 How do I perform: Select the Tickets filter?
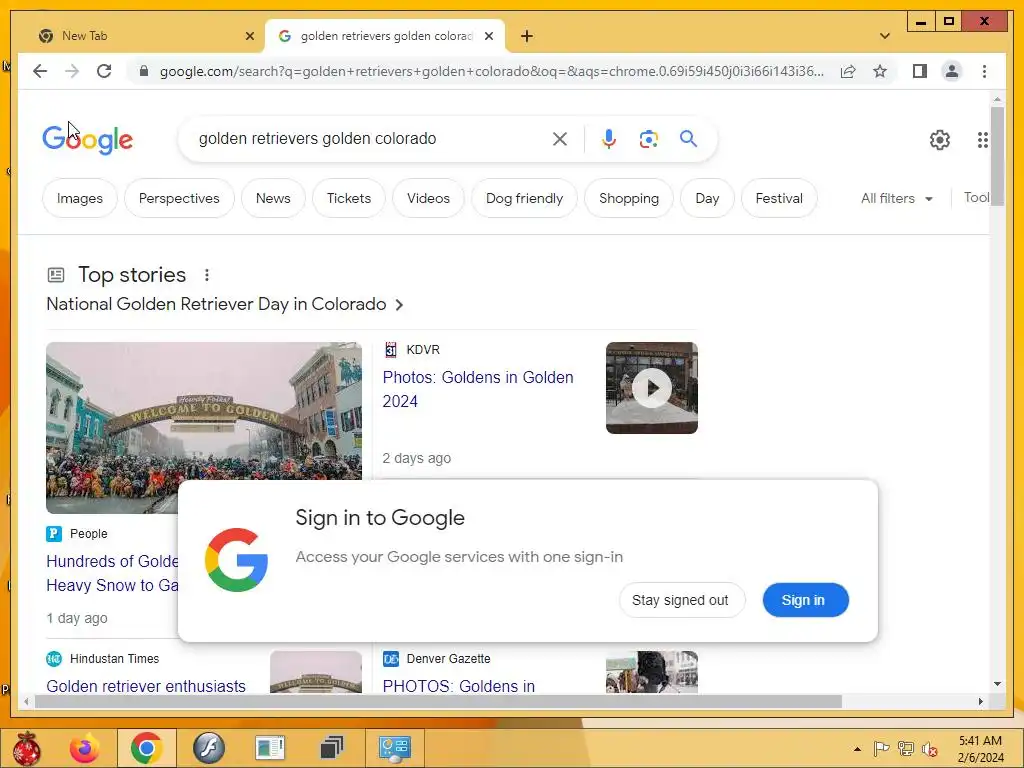pyautogui.click(x=349, y=199)
